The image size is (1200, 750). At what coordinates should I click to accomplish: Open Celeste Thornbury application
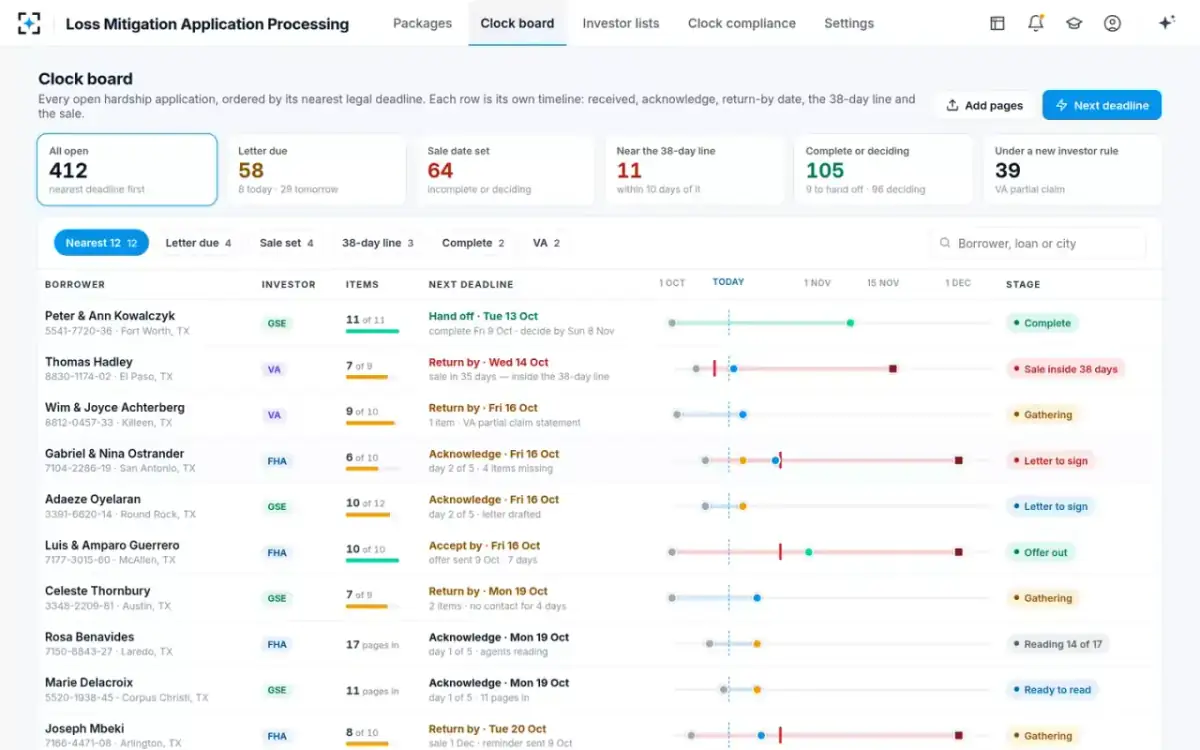[600, 599]
